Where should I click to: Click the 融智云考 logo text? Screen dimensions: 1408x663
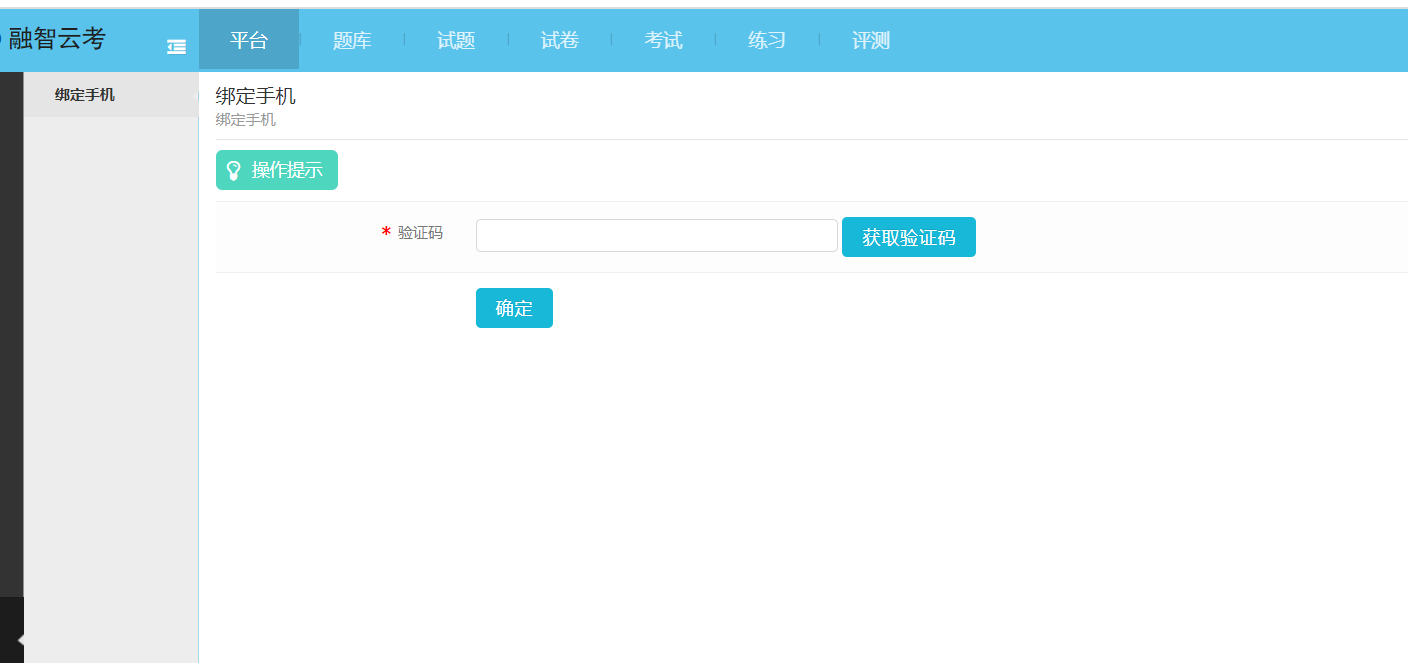[57, 39]
